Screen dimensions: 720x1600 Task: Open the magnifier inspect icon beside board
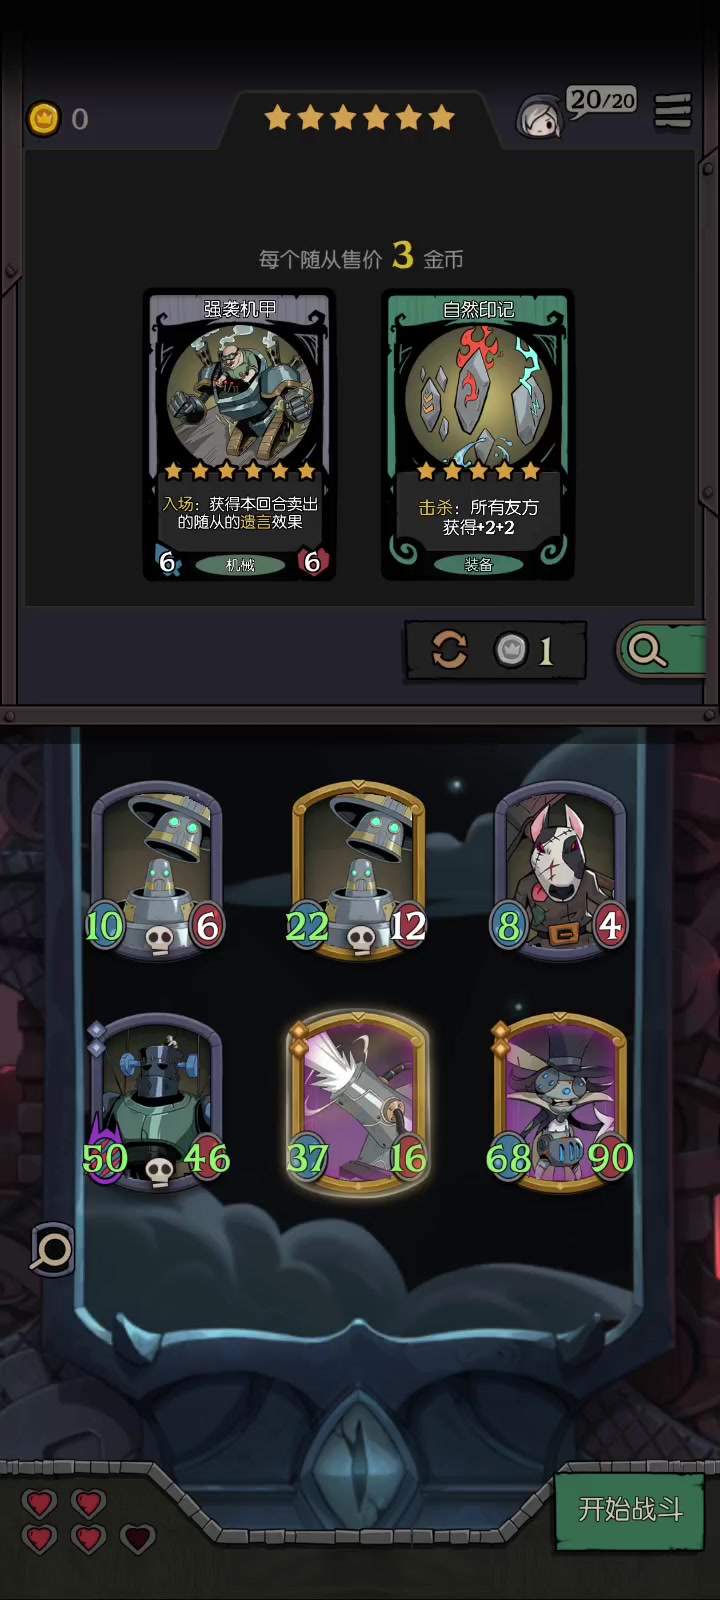[x=53, y=1249]
